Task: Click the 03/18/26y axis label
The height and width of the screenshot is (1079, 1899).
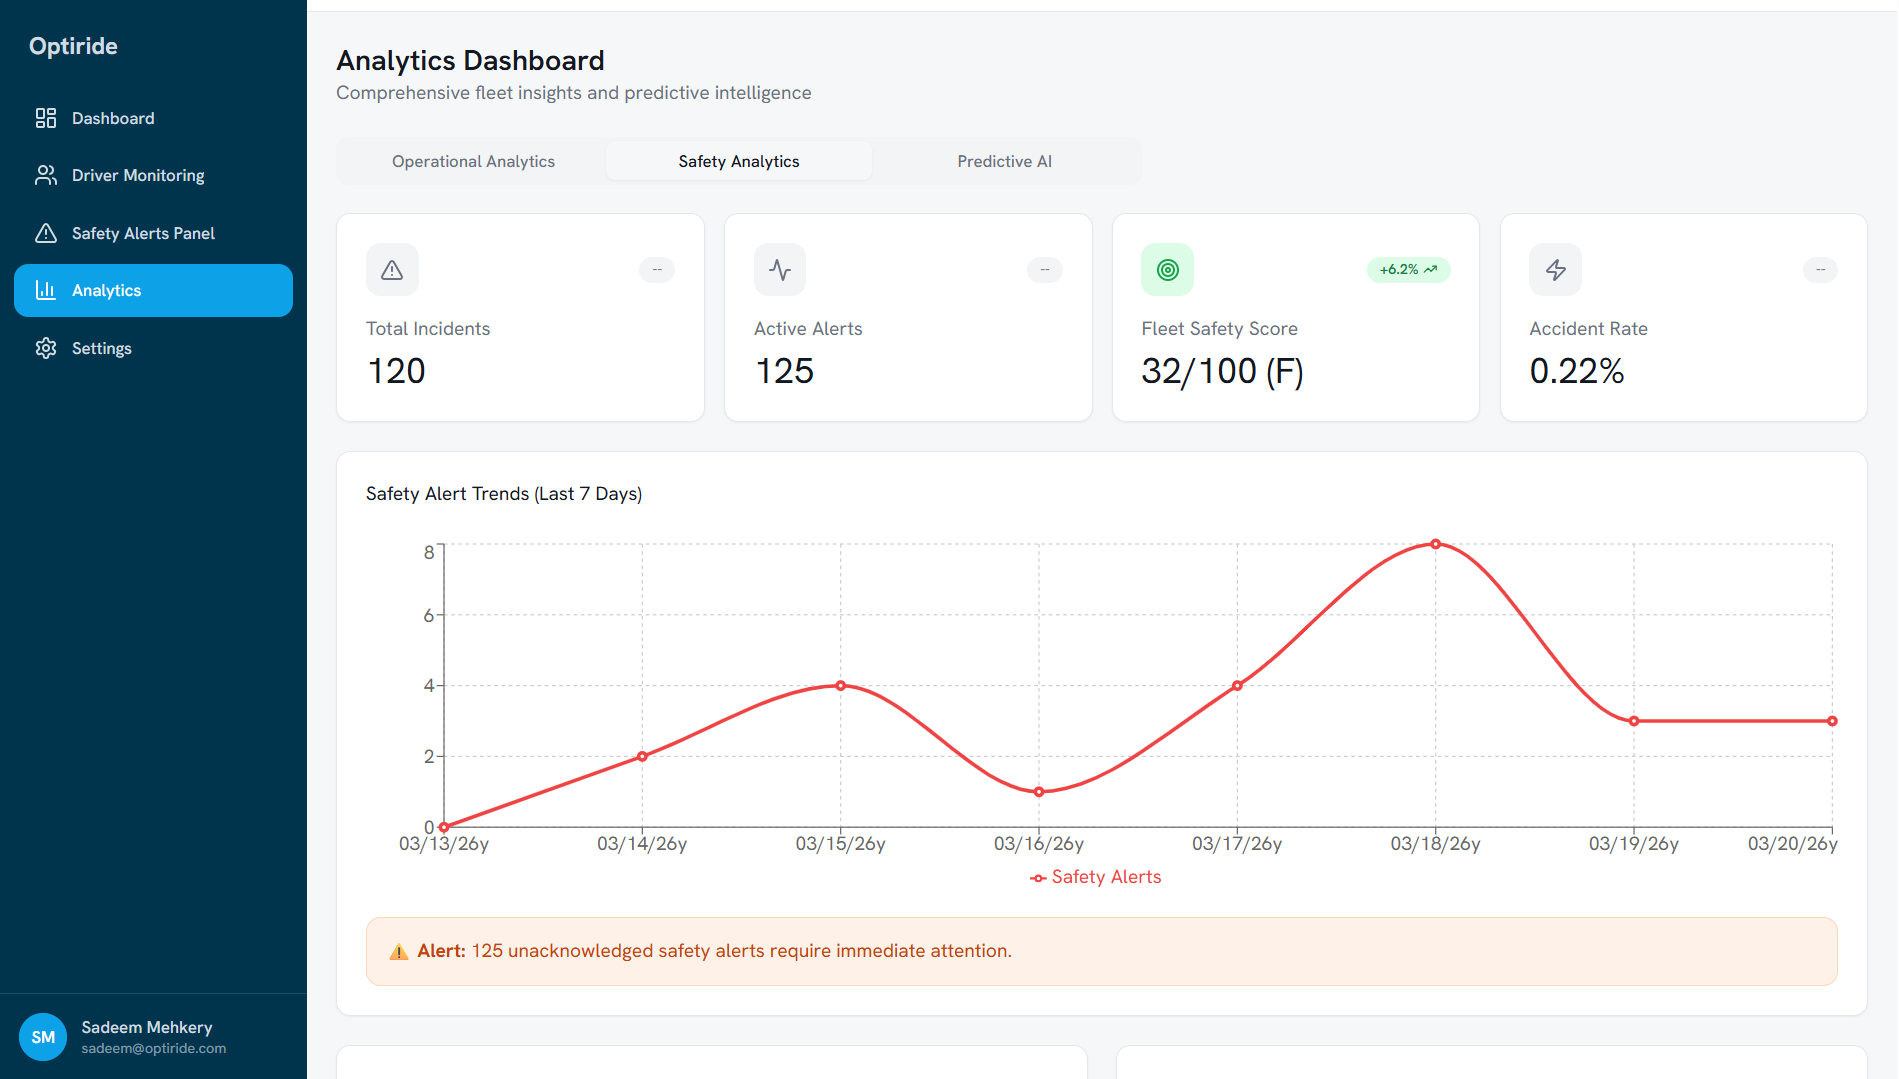Action: click(1435, 844)
